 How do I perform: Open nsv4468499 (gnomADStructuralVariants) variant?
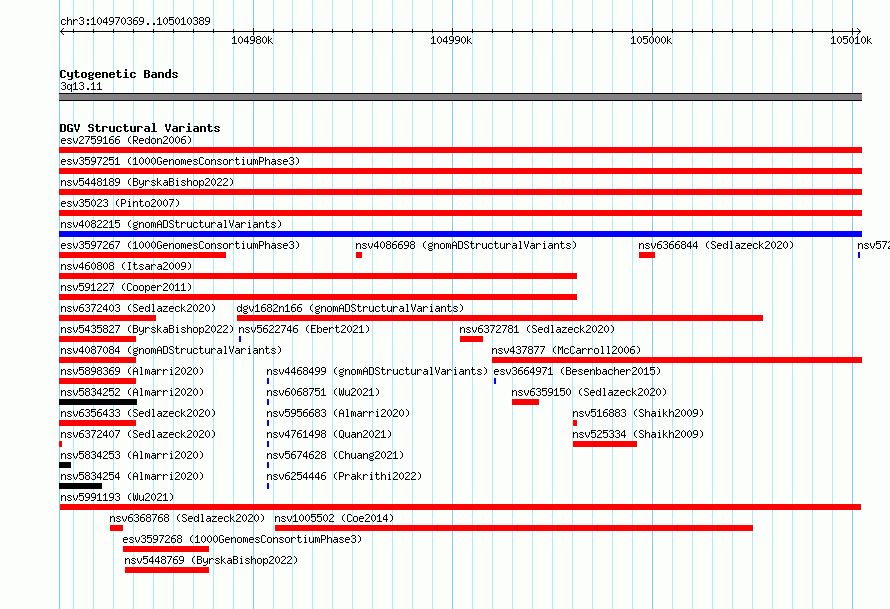(377, 371)
